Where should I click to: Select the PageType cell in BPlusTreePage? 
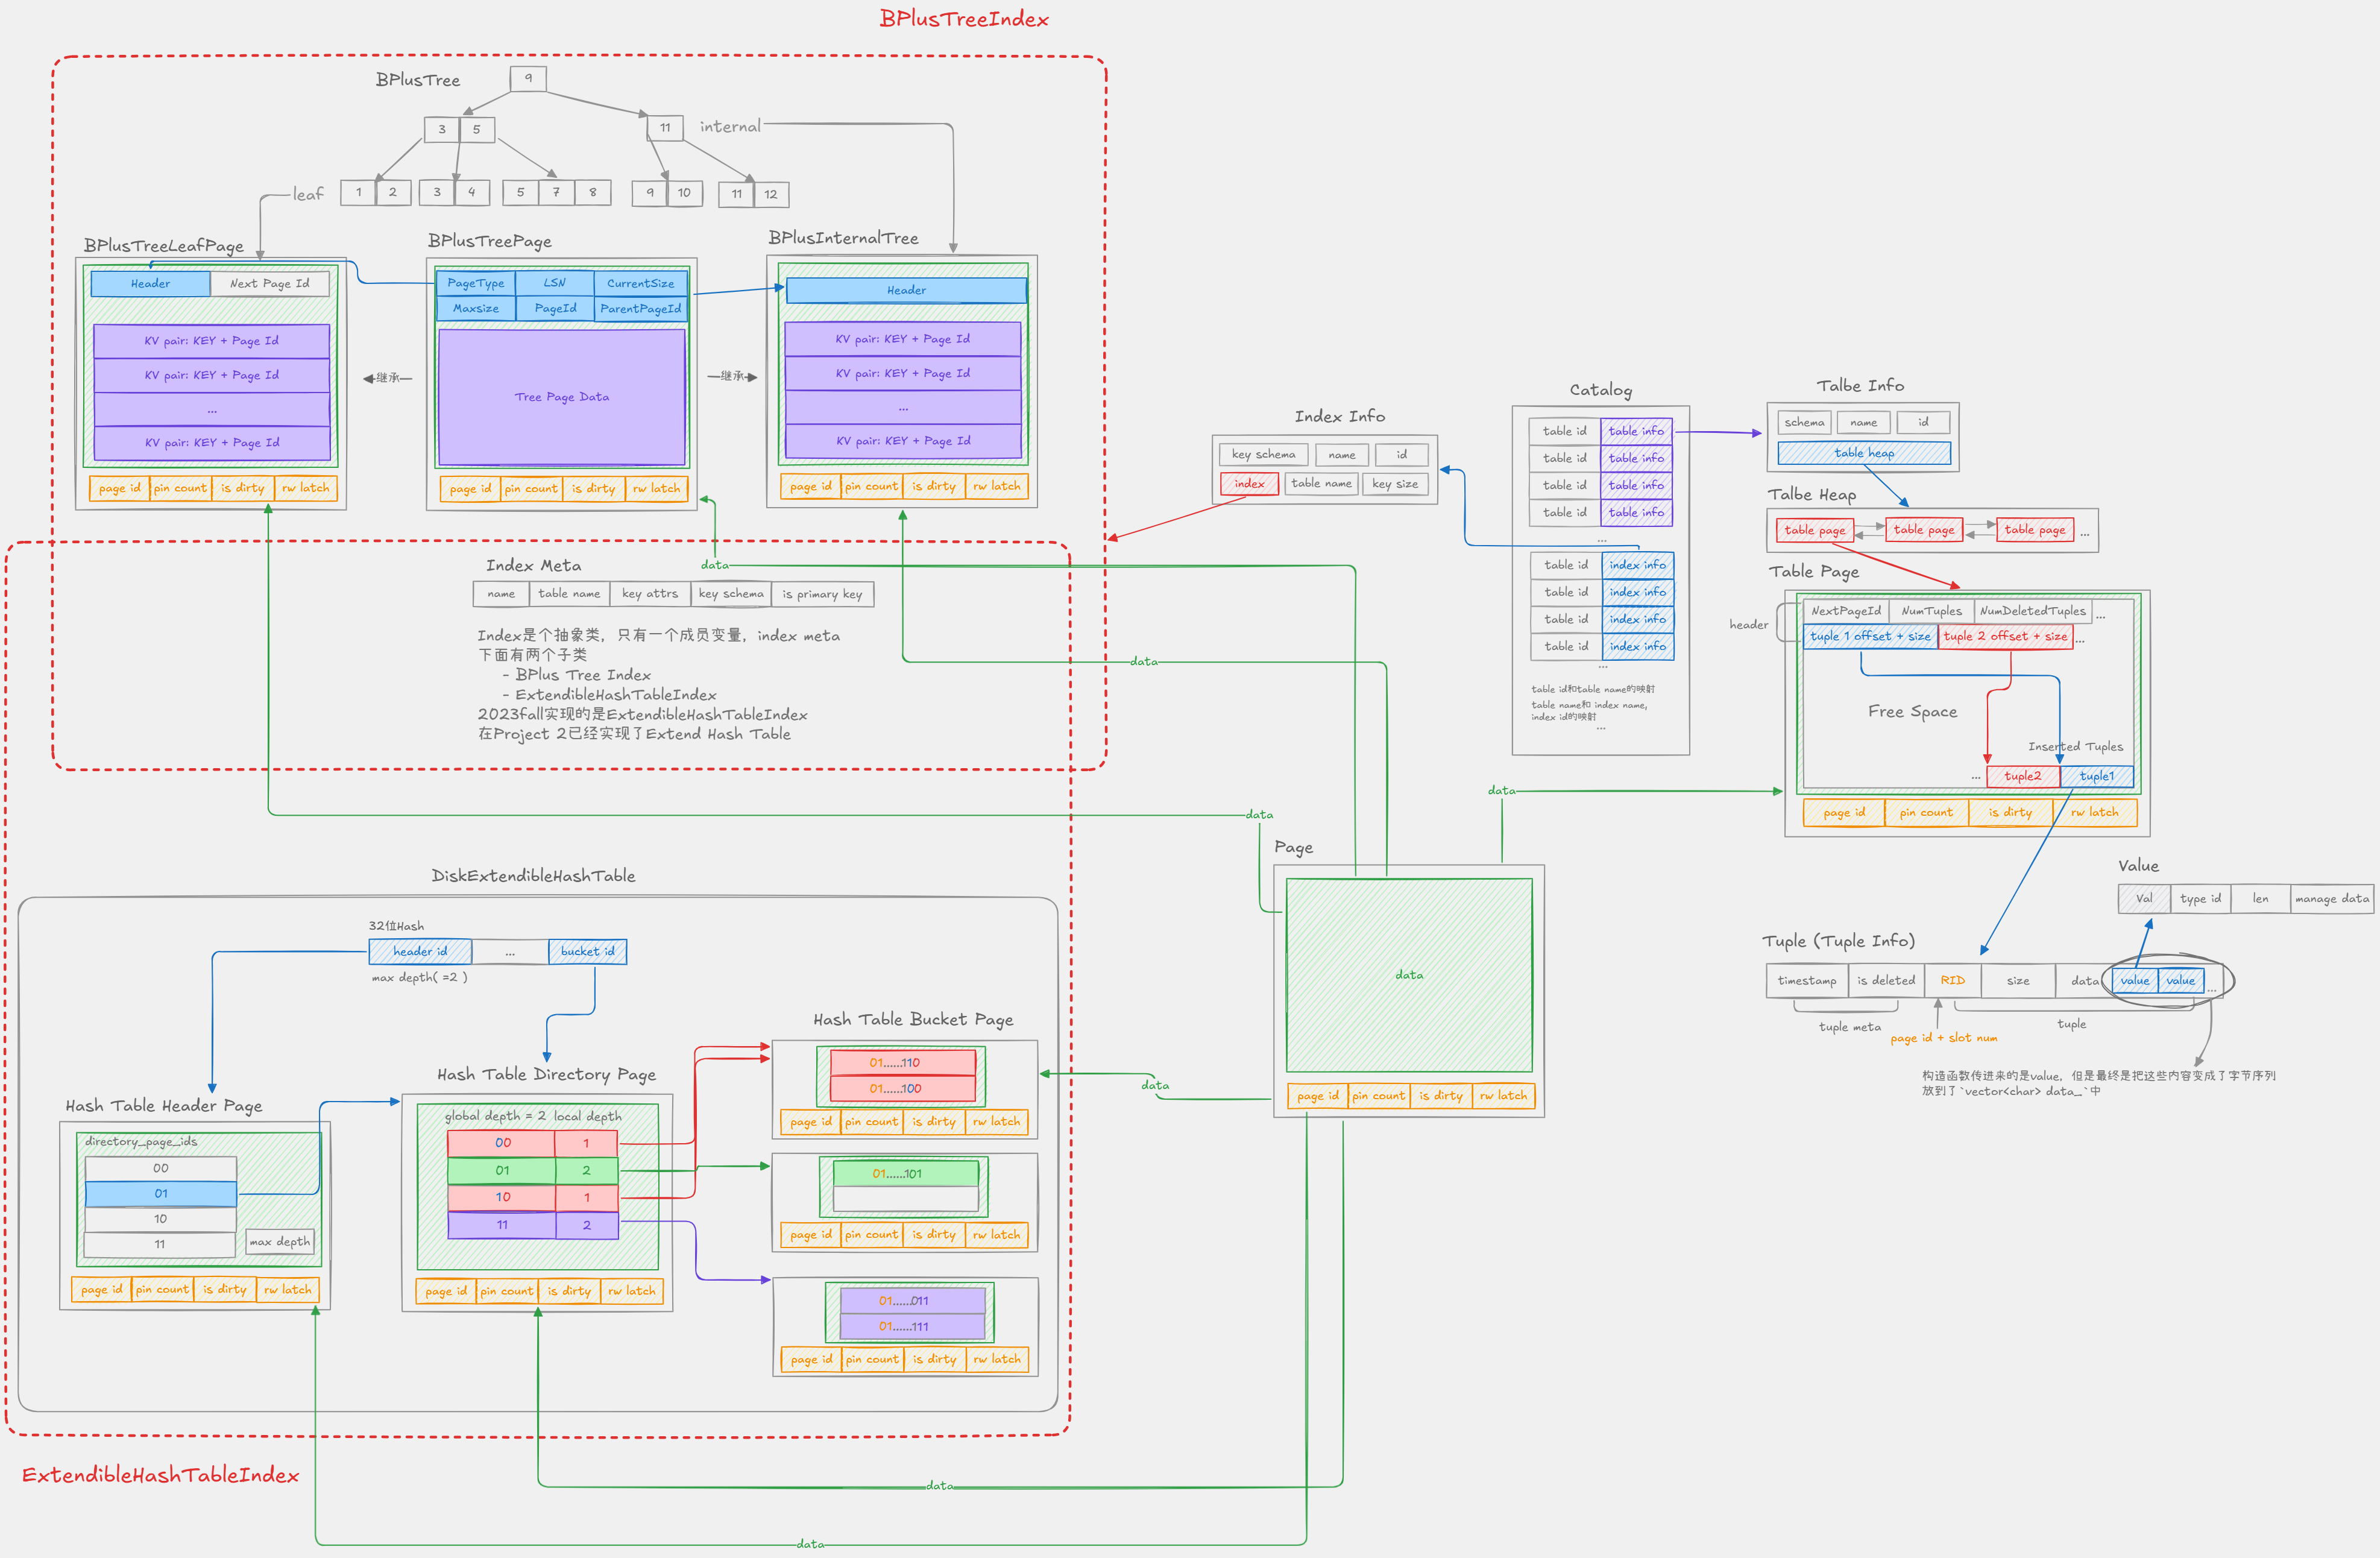pyautogui.click(x=475, y=283)
